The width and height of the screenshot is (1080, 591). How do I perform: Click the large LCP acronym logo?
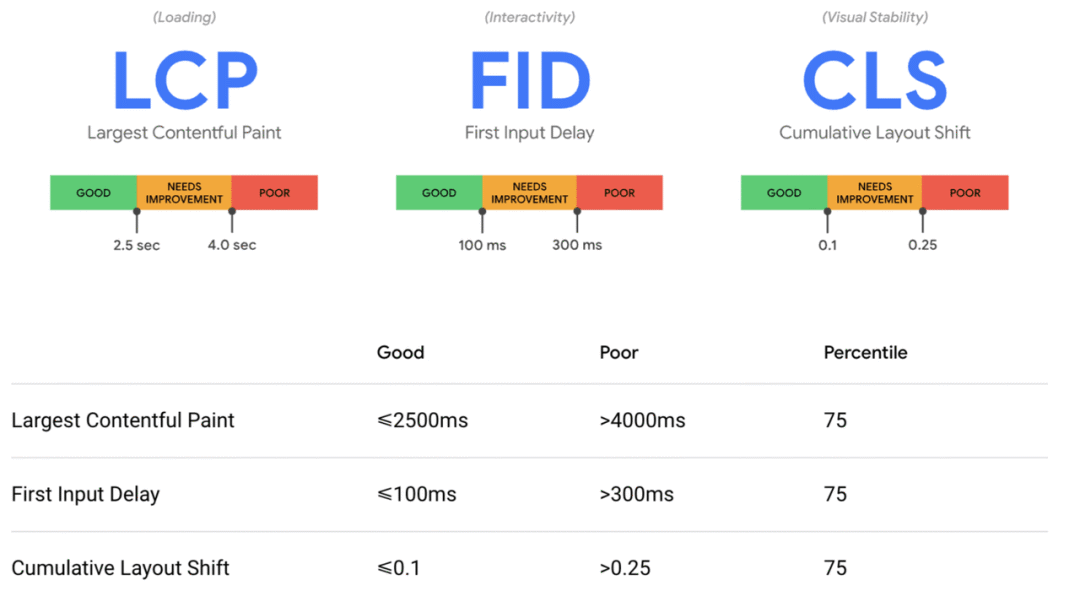point(185,81)
